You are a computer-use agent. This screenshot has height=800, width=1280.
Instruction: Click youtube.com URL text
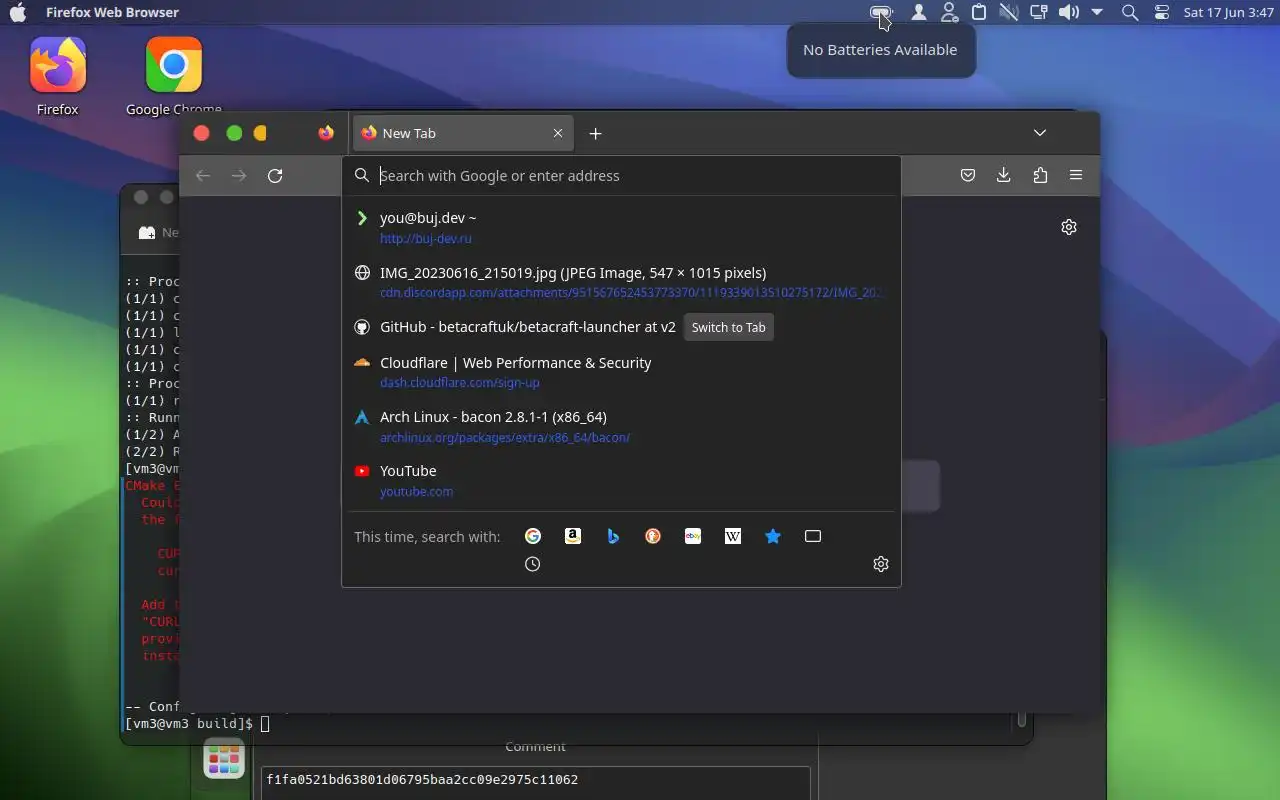(416, 491)
